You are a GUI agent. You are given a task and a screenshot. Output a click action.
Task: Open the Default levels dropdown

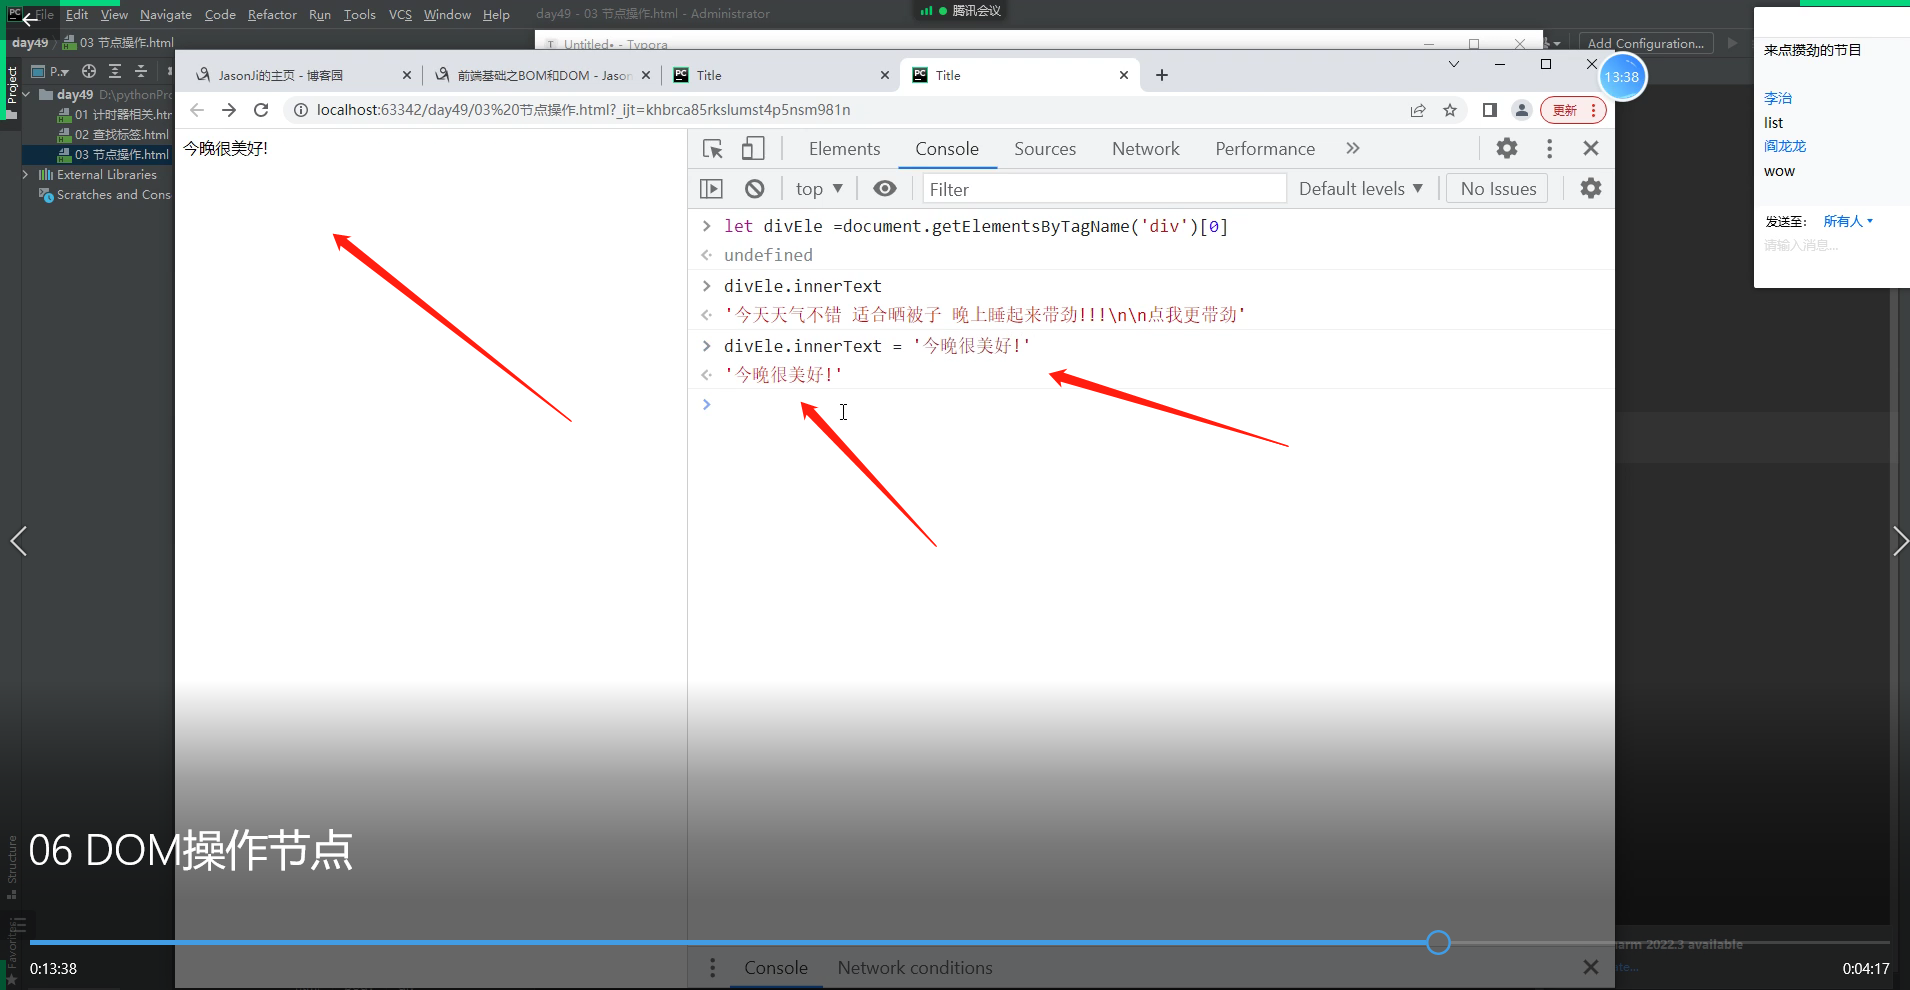(1361, 189)
